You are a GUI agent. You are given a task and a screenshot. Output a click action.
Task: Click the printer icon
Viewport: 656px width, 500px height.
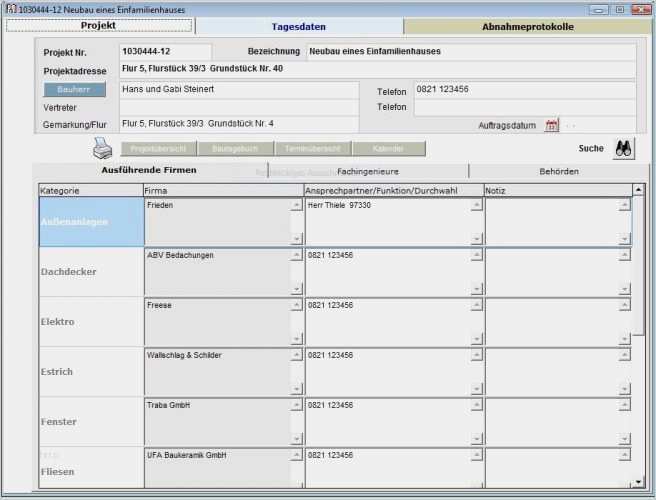(102, 148)
